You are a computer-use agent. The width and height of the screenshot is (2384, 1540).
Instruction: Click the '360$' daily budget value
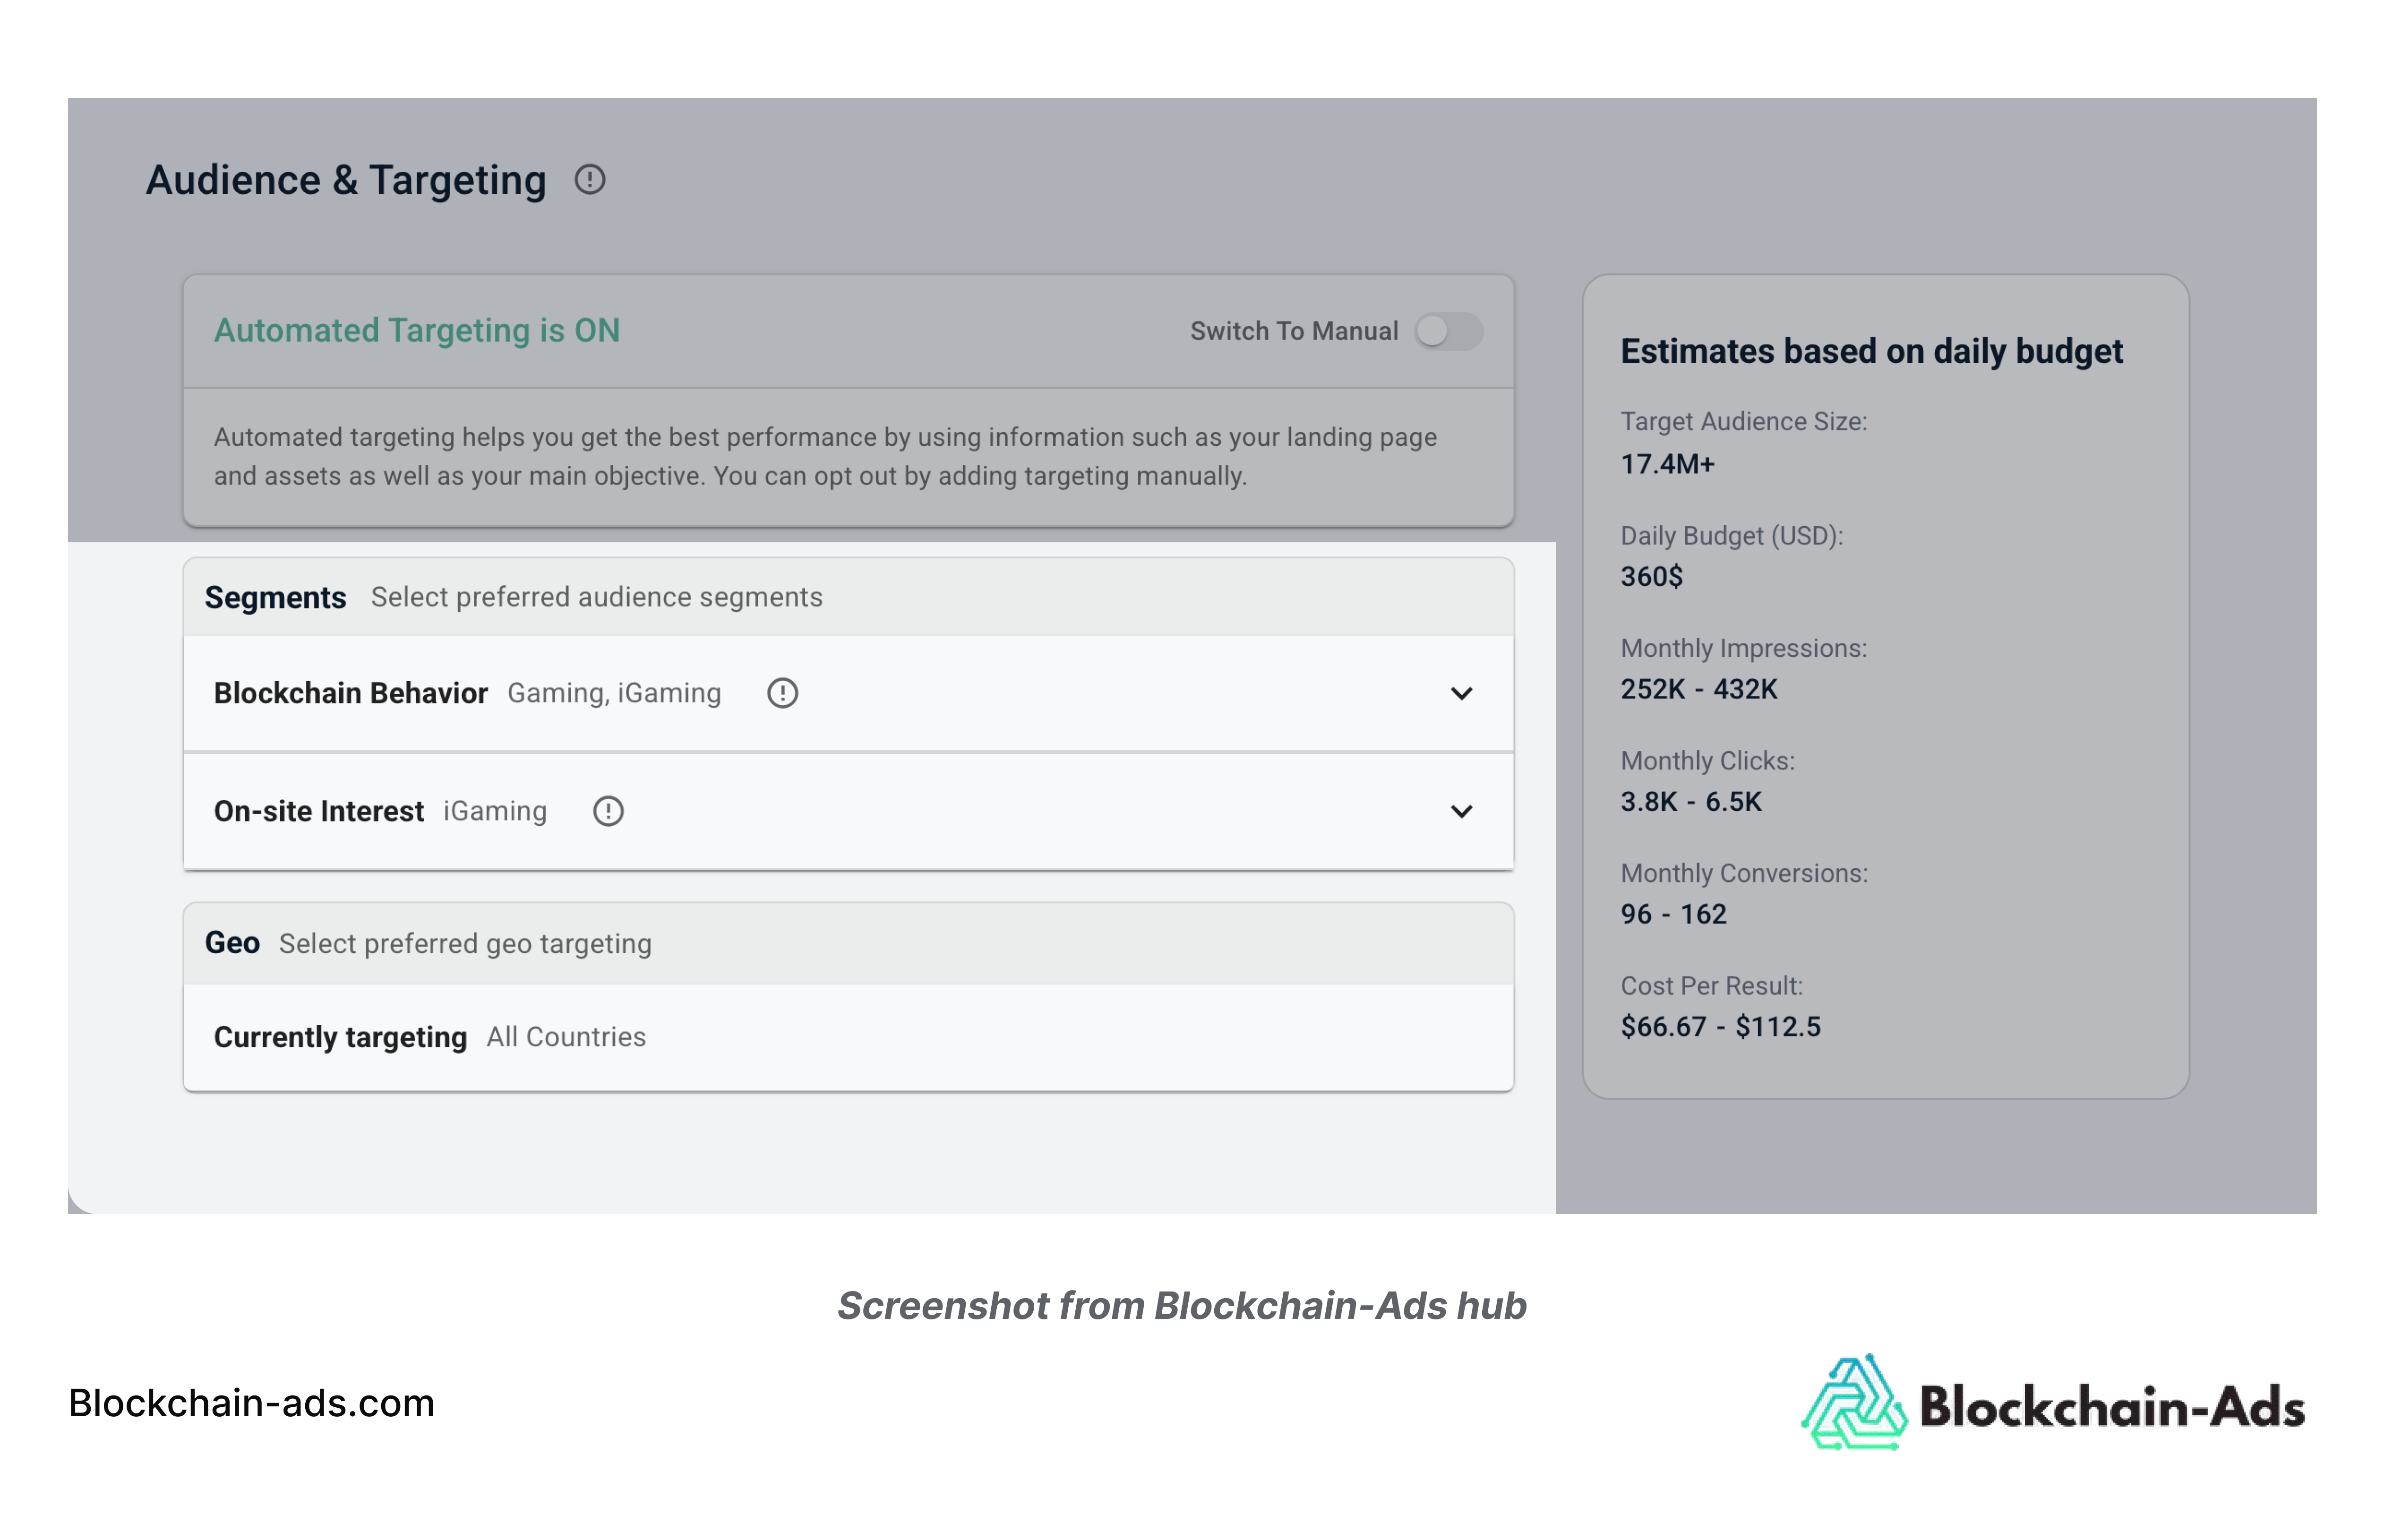1652,577
